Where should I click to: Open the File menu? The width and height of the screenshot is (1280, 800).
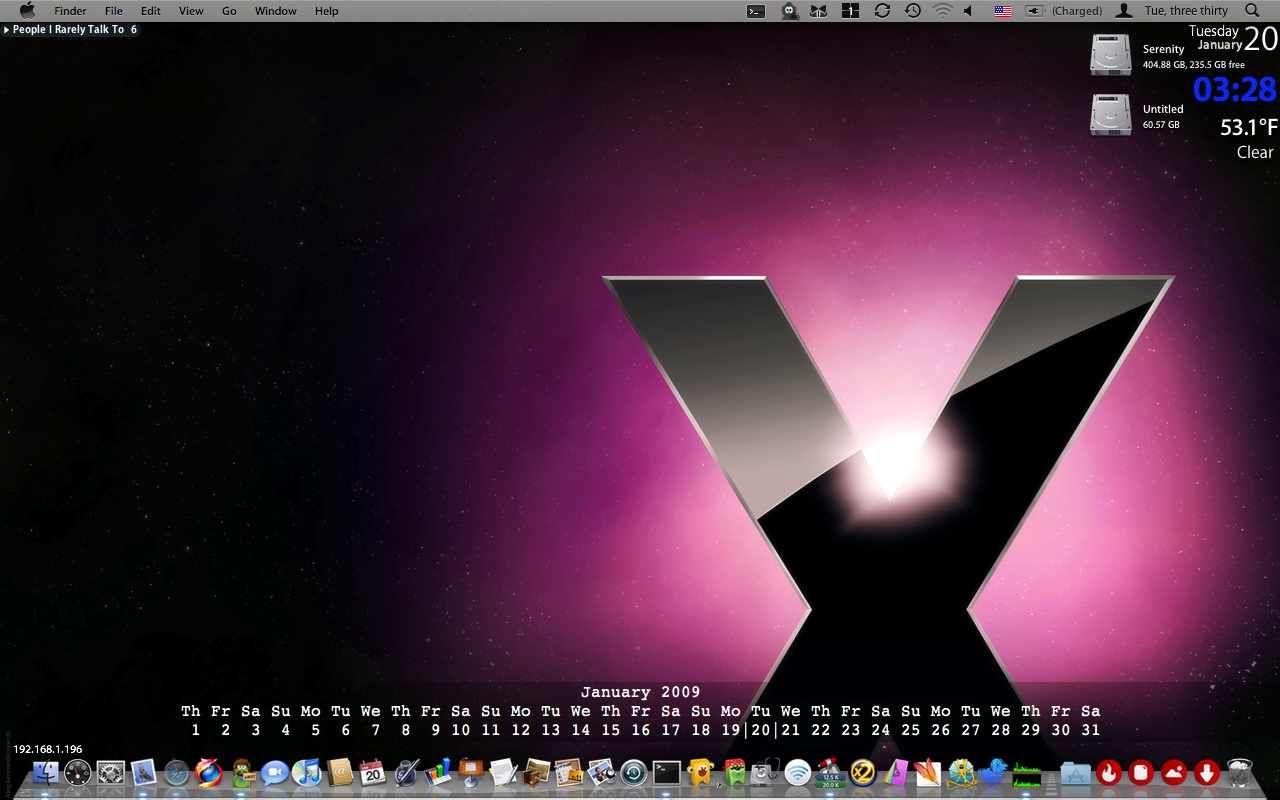tap(114, 11)
